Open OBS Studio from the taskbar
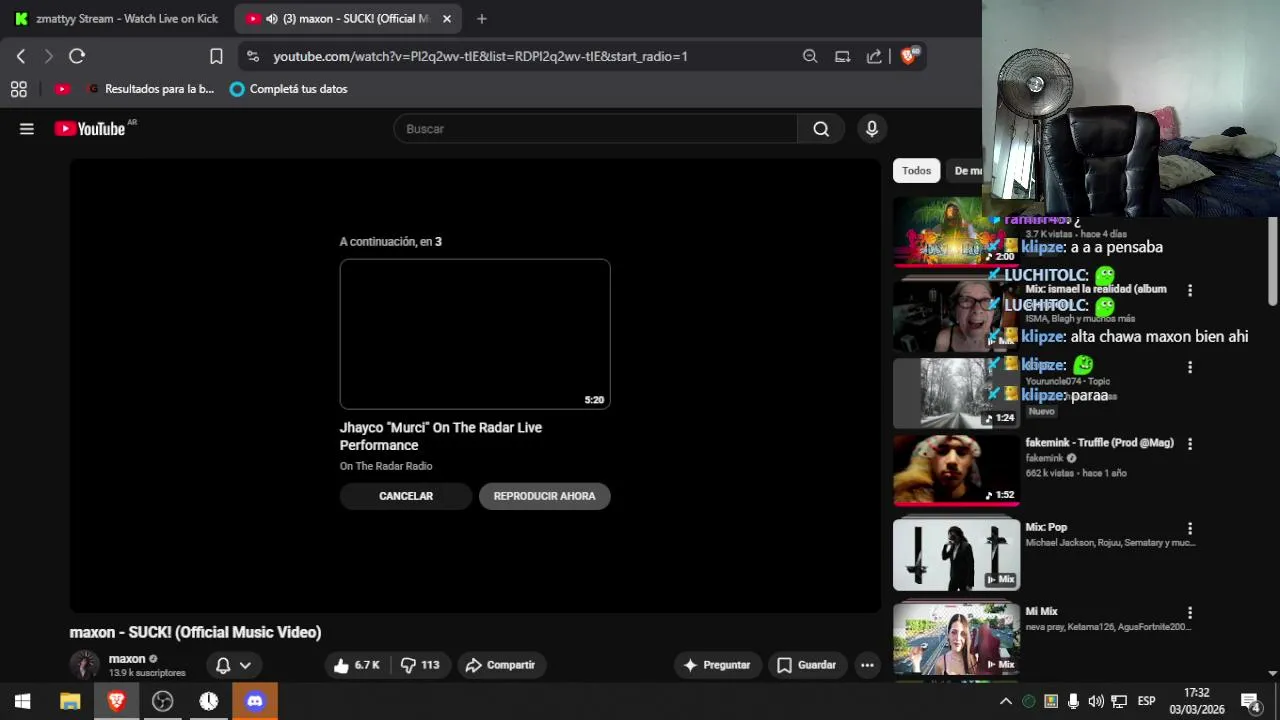1280x720 pixels. tap(162, 701)
